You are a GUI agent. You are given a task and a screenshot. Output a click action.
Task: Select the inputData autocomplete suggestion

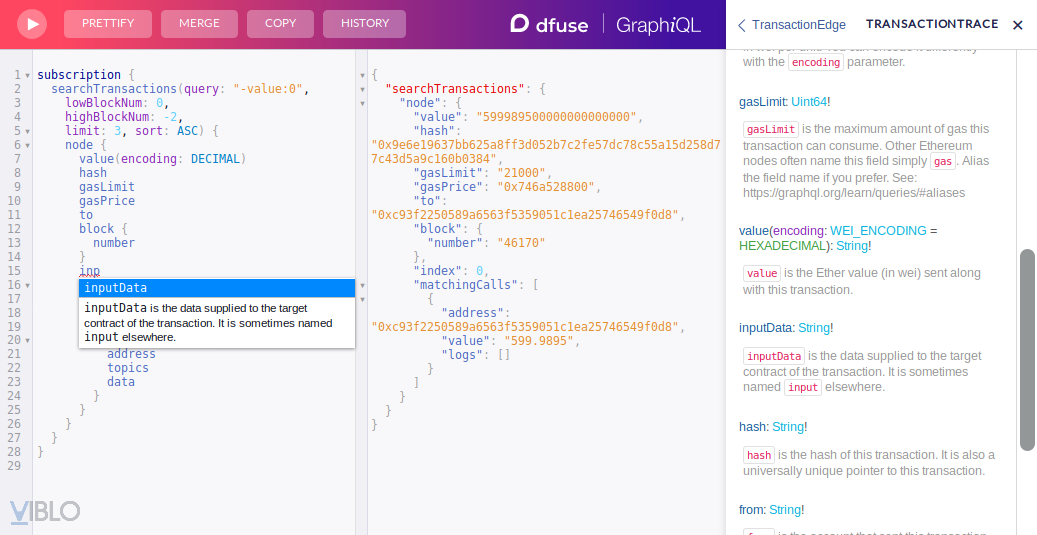[217, 288]
